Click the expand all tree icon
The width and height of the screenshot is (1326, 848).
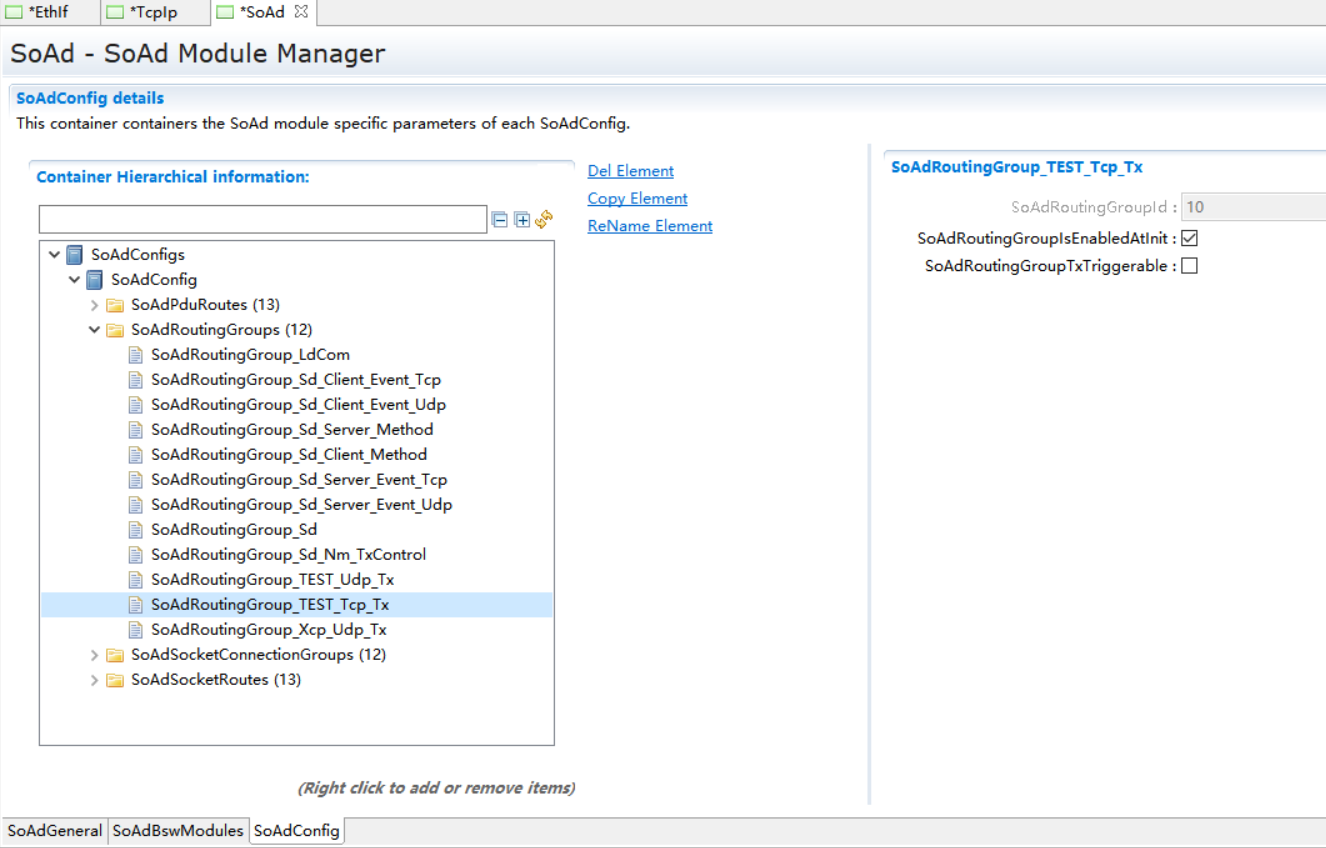[x=522, y=220]
